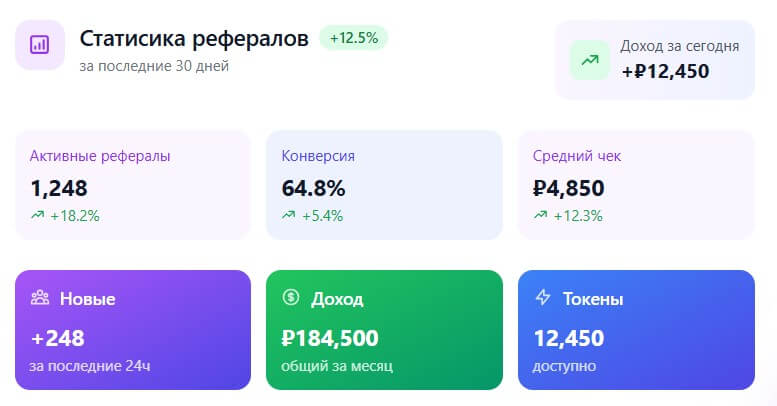Select the Конверсия stat card
Screen dimensions: 777x406
[x=383, y=184]
